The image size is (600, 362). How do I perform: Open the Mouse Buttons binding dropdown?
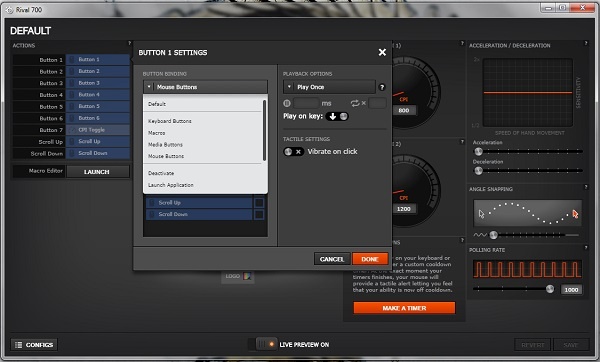[x=205, y=87]
